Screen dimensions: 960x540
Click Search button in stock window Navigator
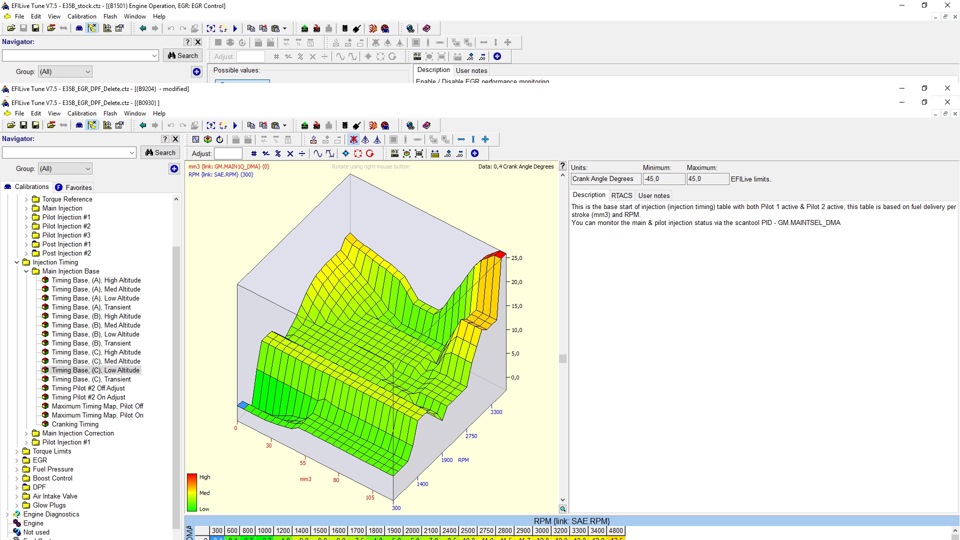click(183, 55)
